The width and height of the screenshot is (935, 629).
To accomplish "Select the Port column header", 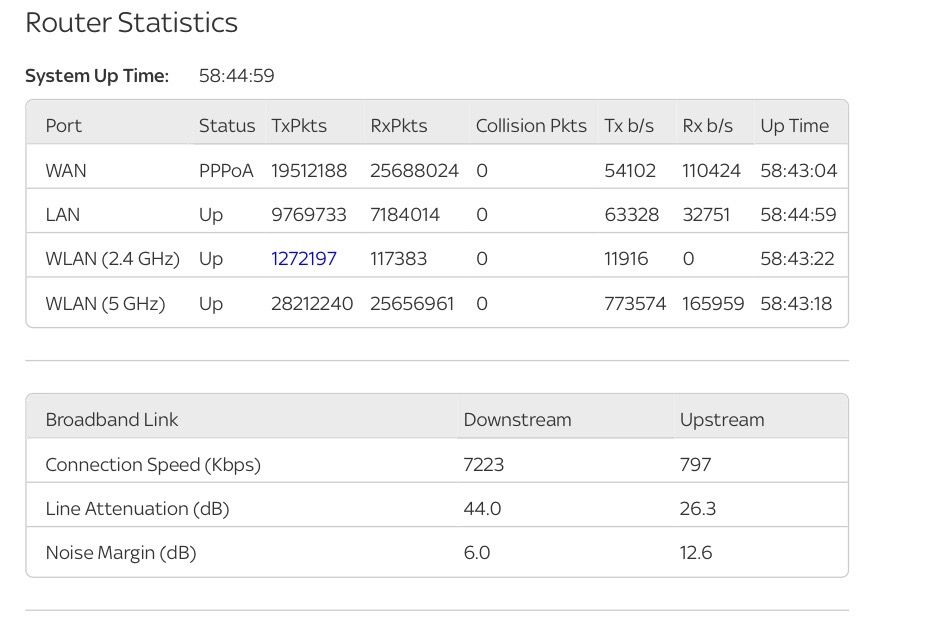I will tap(64, 126).
